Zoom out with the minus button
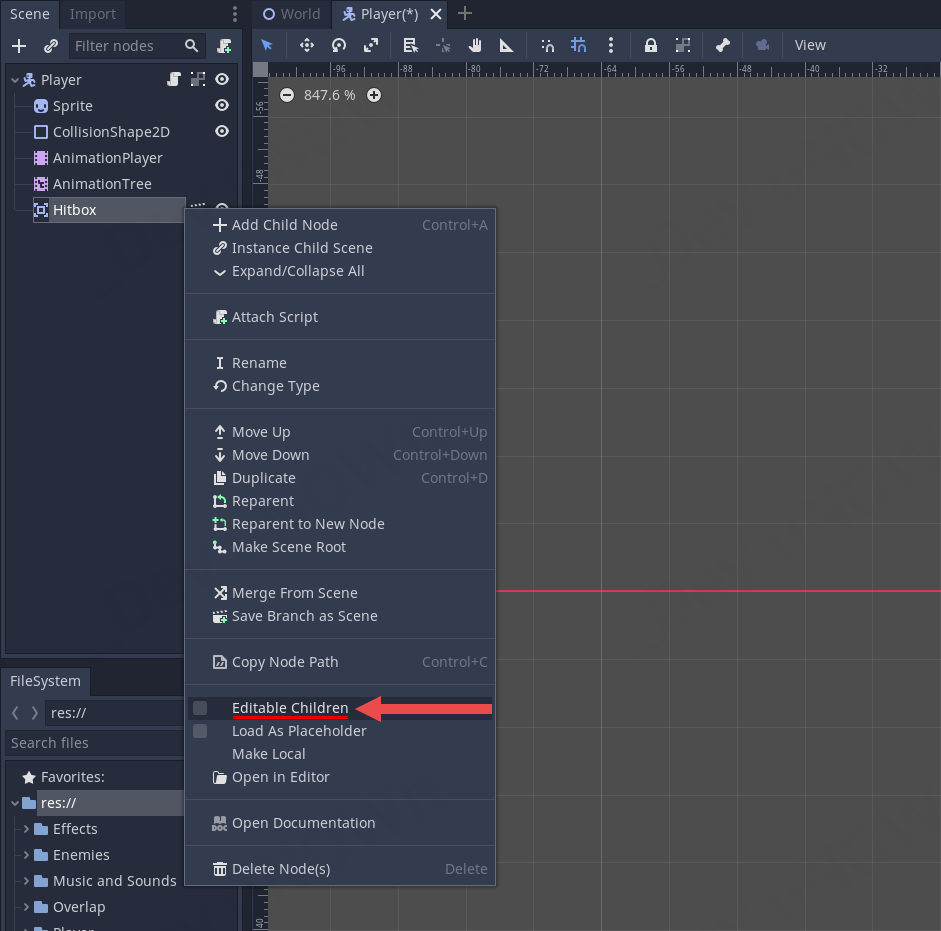The image size is (941, 931). point(287,95)
